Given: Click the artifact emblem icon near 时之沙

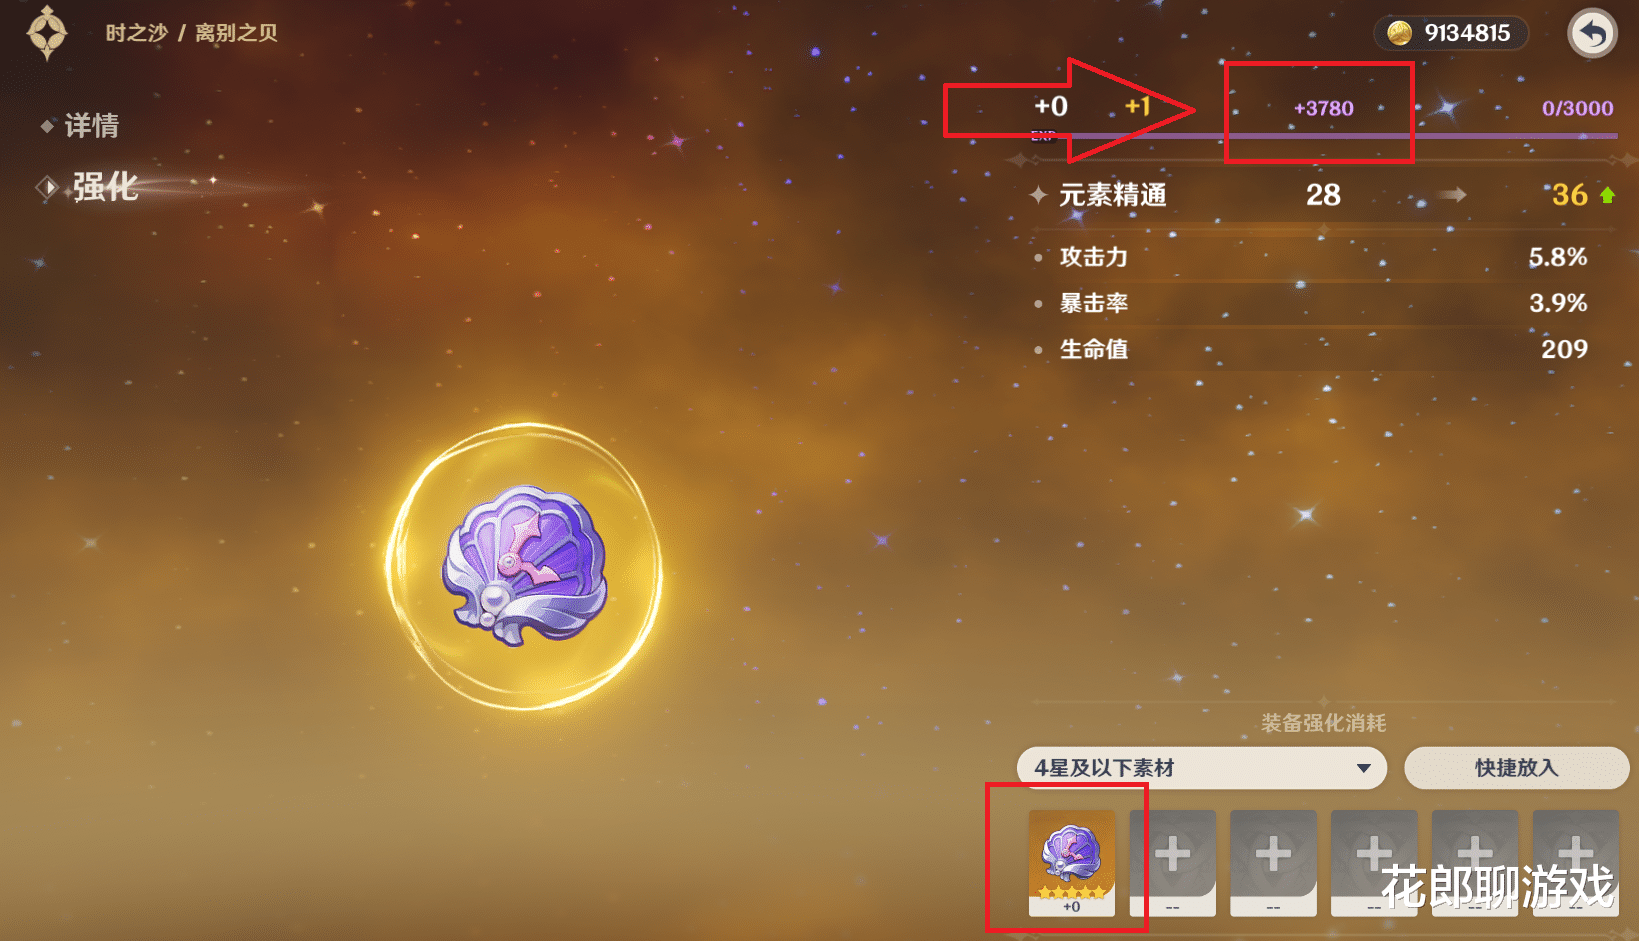Looking at the screenshot, I should coord(47,32).
